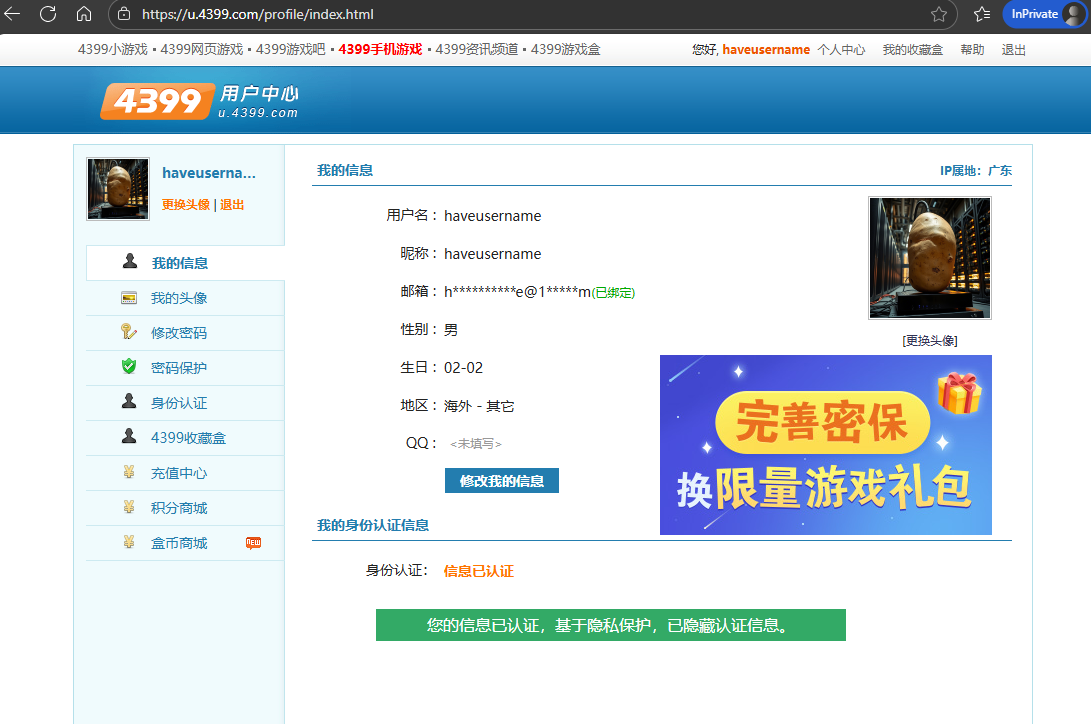Click the 密码保护 green shield icon
Screen dimensions: 1091x724
point(129,367)
